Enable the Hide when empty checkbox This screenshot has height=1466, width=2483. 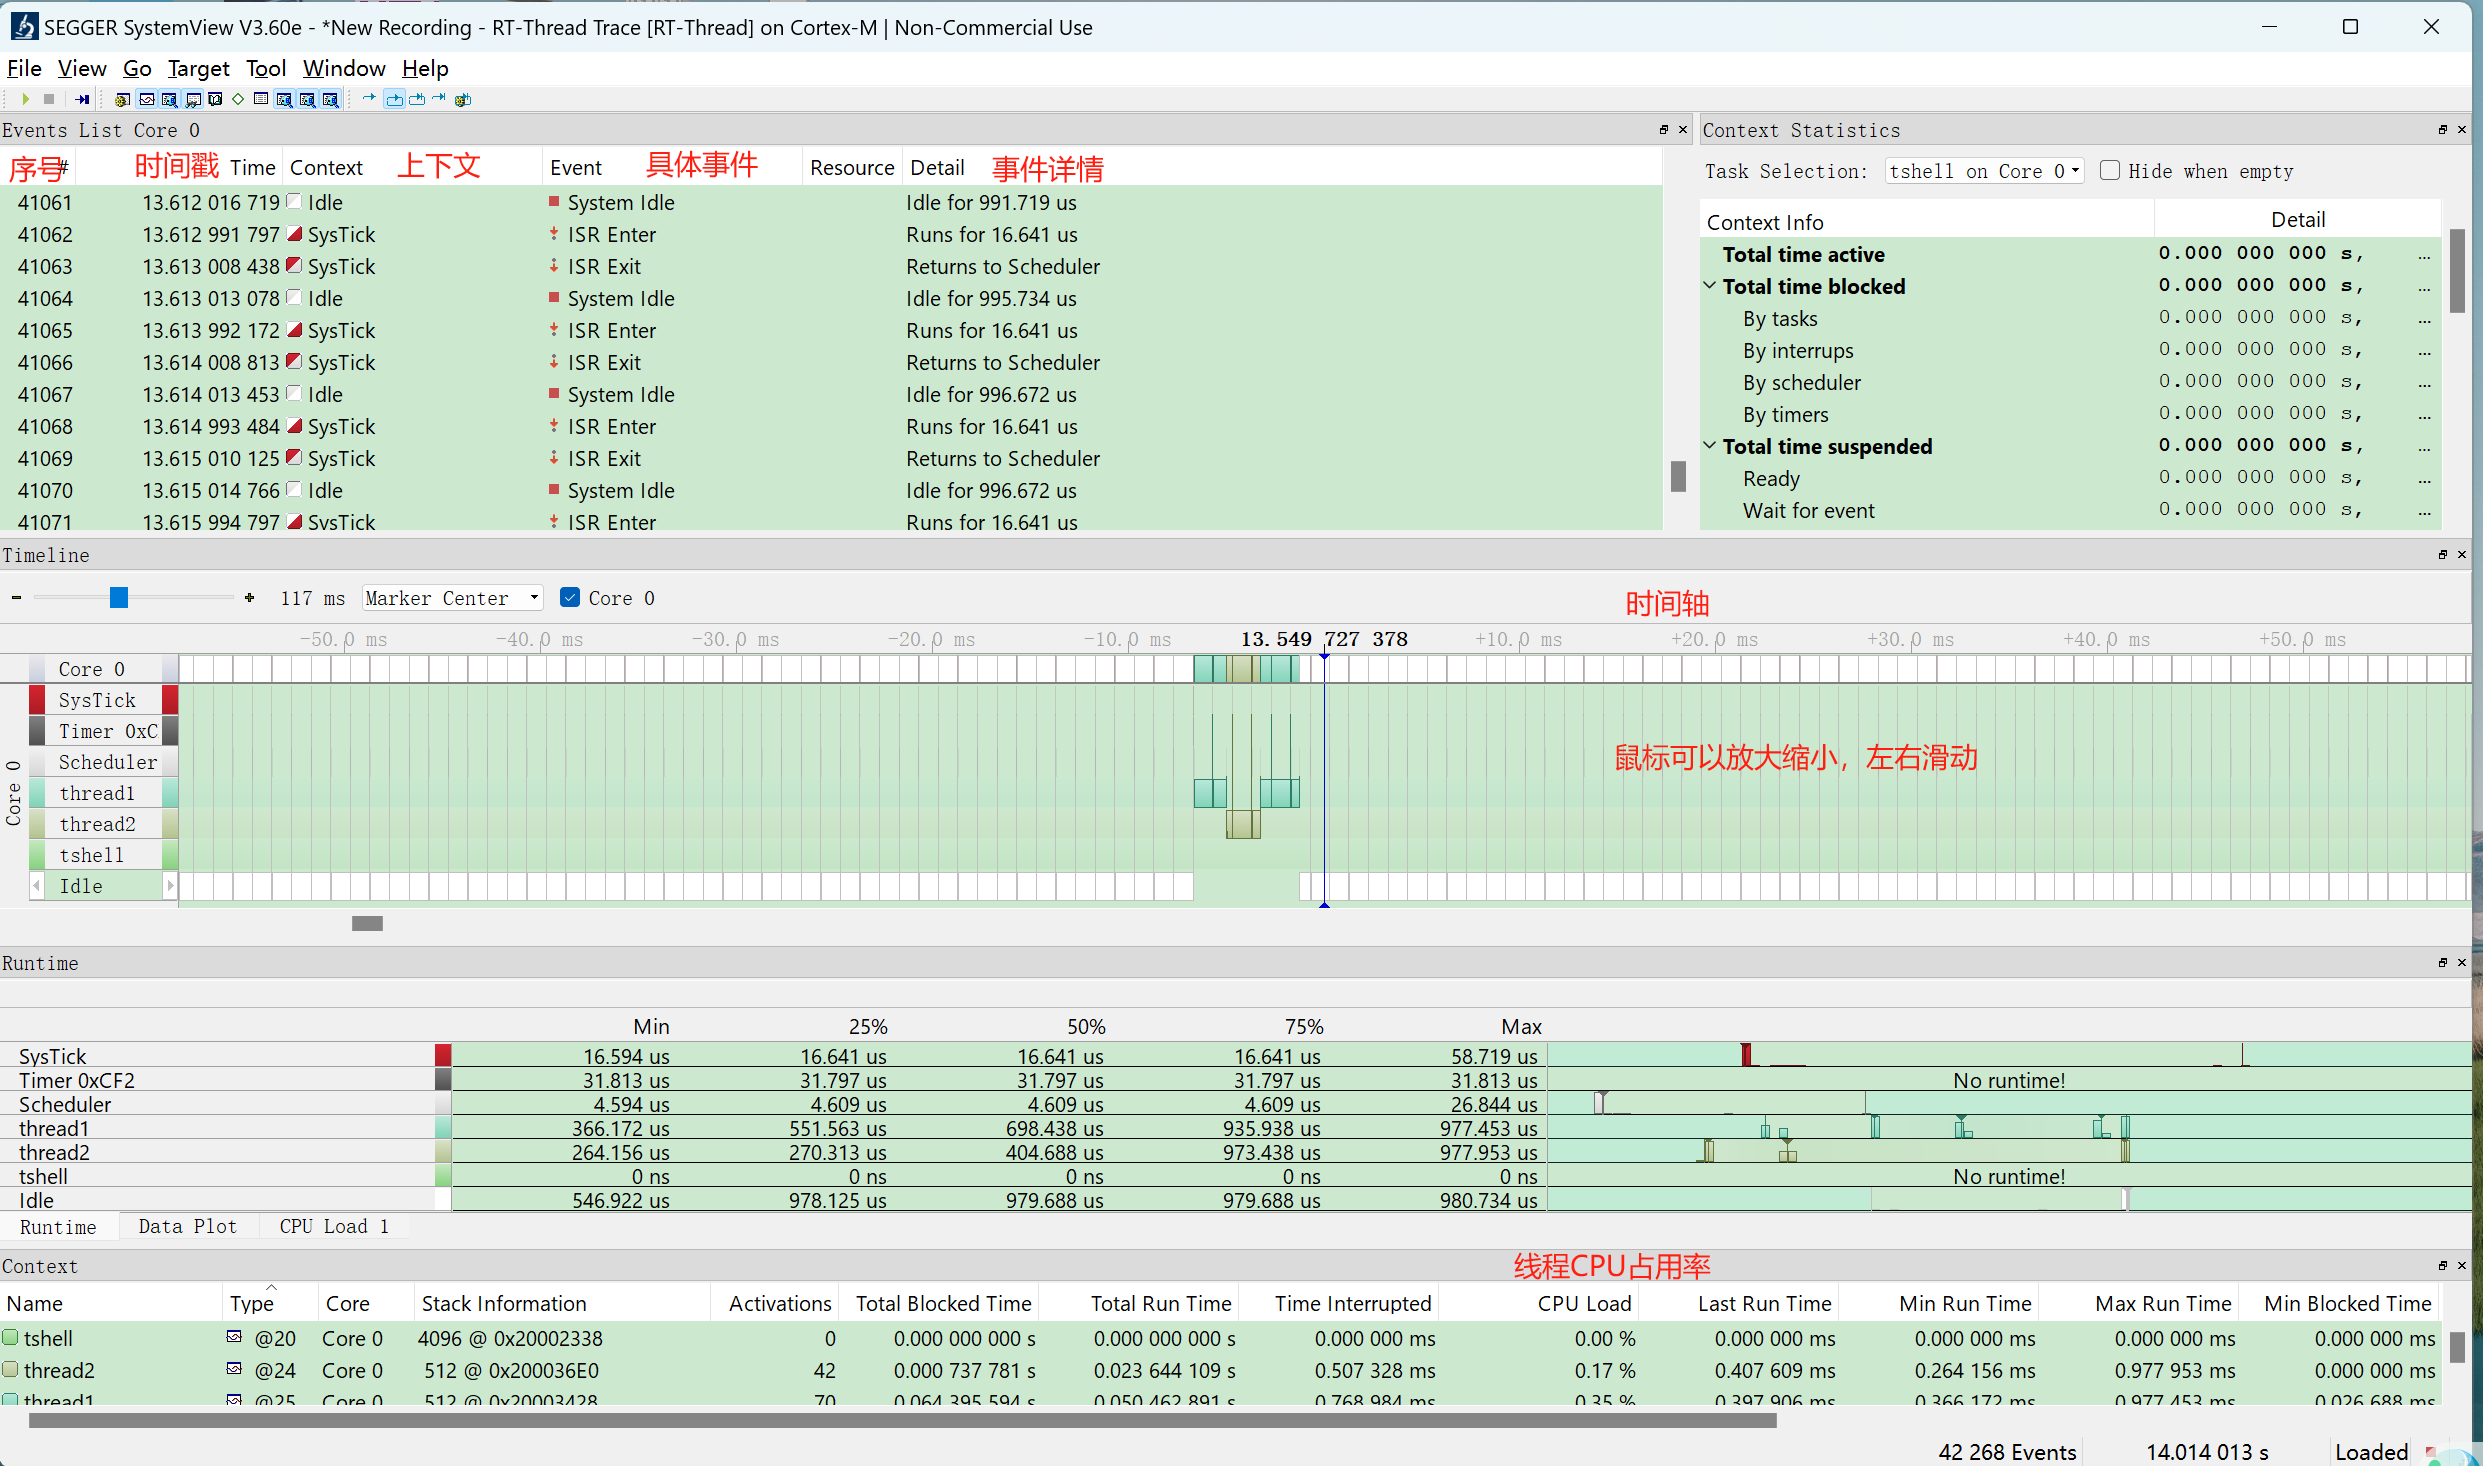2110,171
